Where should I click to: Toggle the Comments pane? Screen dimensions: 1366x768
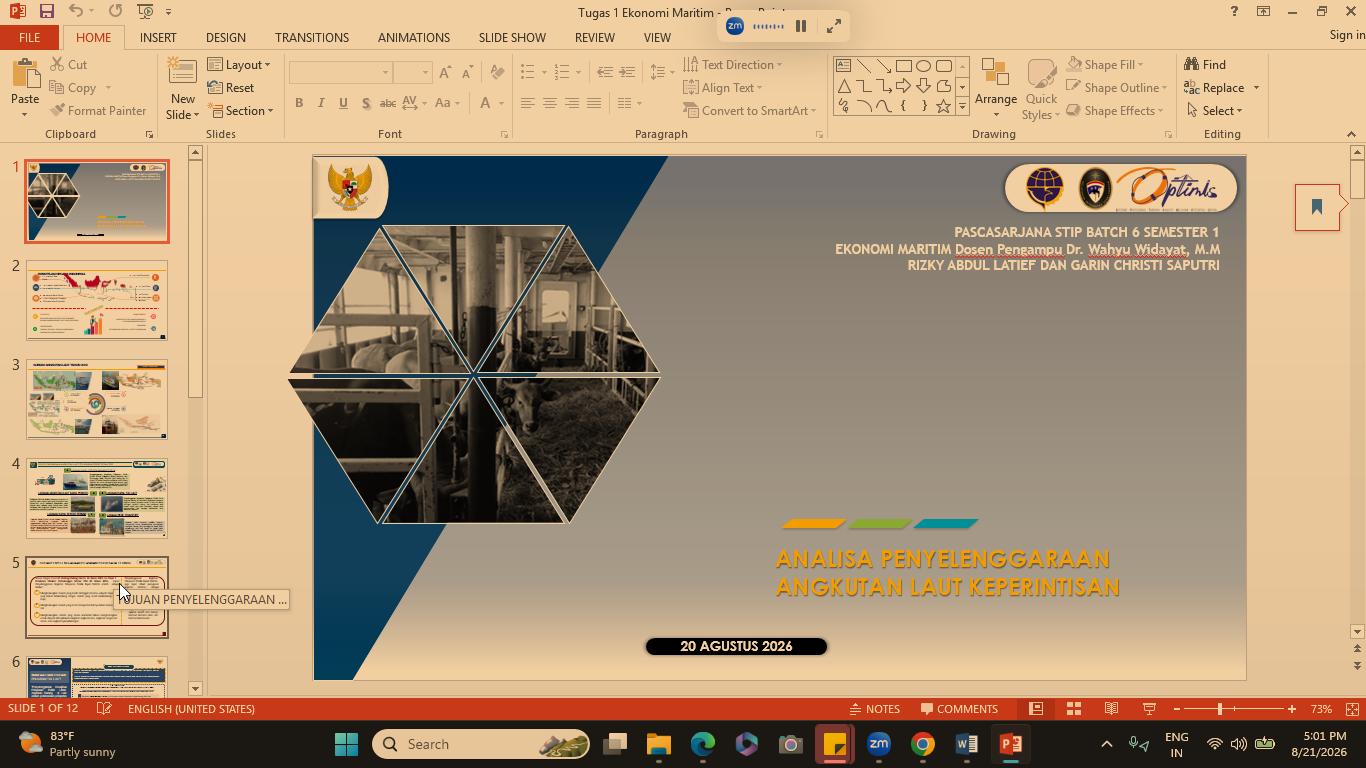[x=959, y=709]
